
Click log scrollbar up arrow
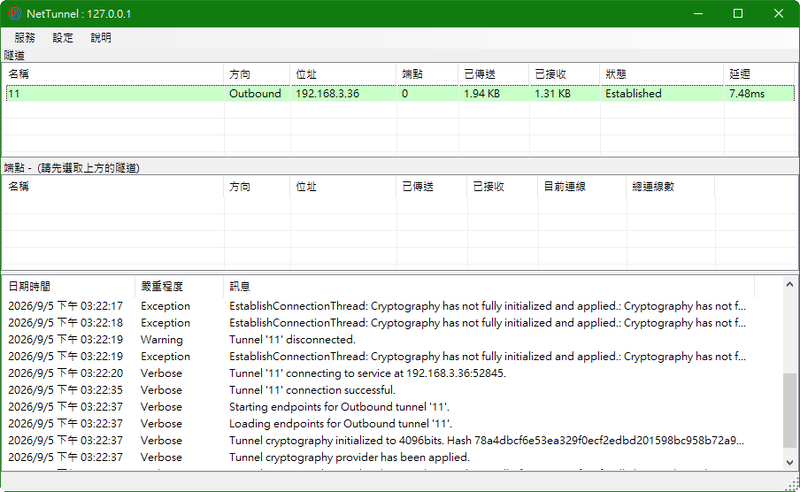[x=789, y=284]
